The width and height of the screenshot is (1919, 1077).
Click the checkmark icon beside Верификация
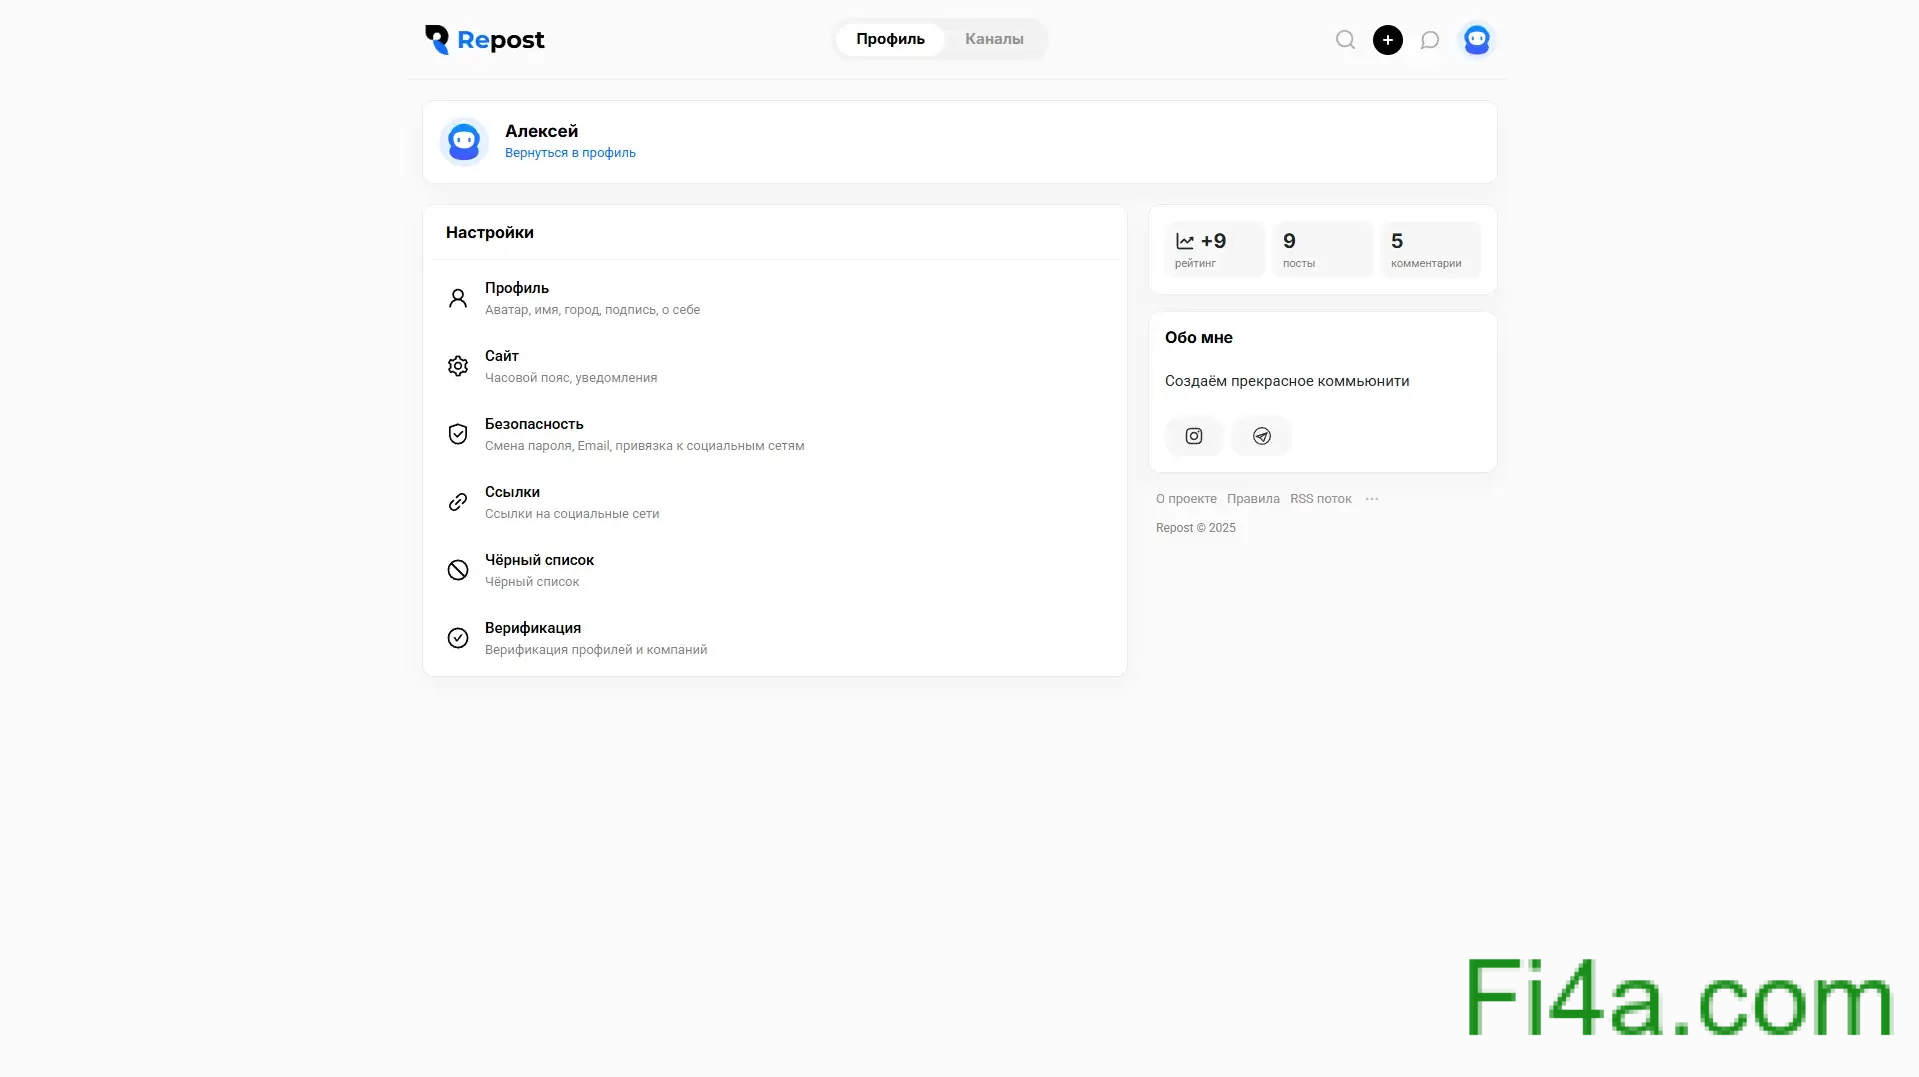pos(458,638)
